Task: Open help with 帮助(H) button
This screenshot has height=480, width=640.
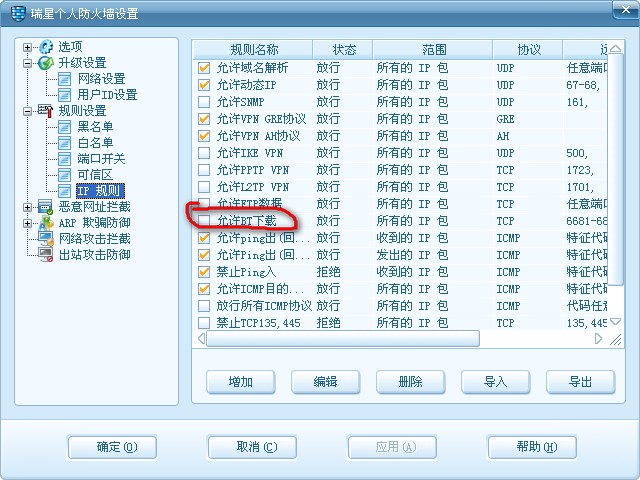Action: 532,447
